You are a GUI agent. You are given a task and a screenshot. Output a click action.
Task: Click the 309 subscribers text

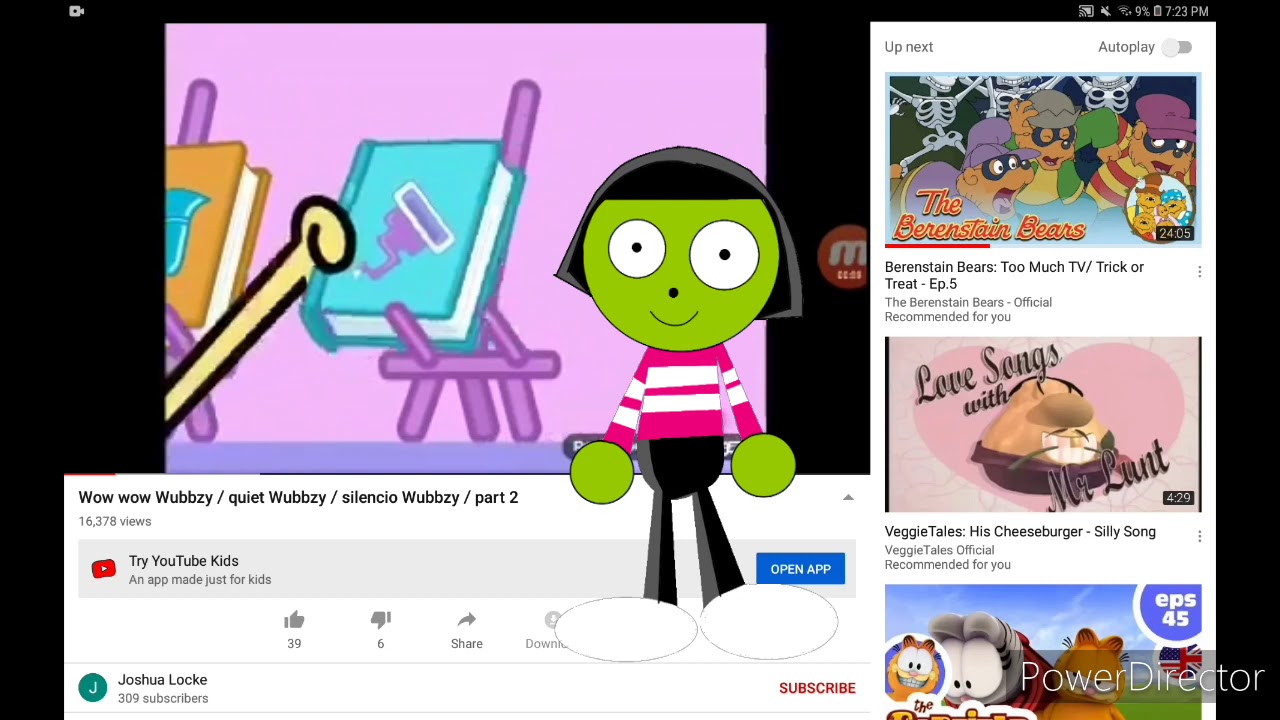(x=163, y=698)
